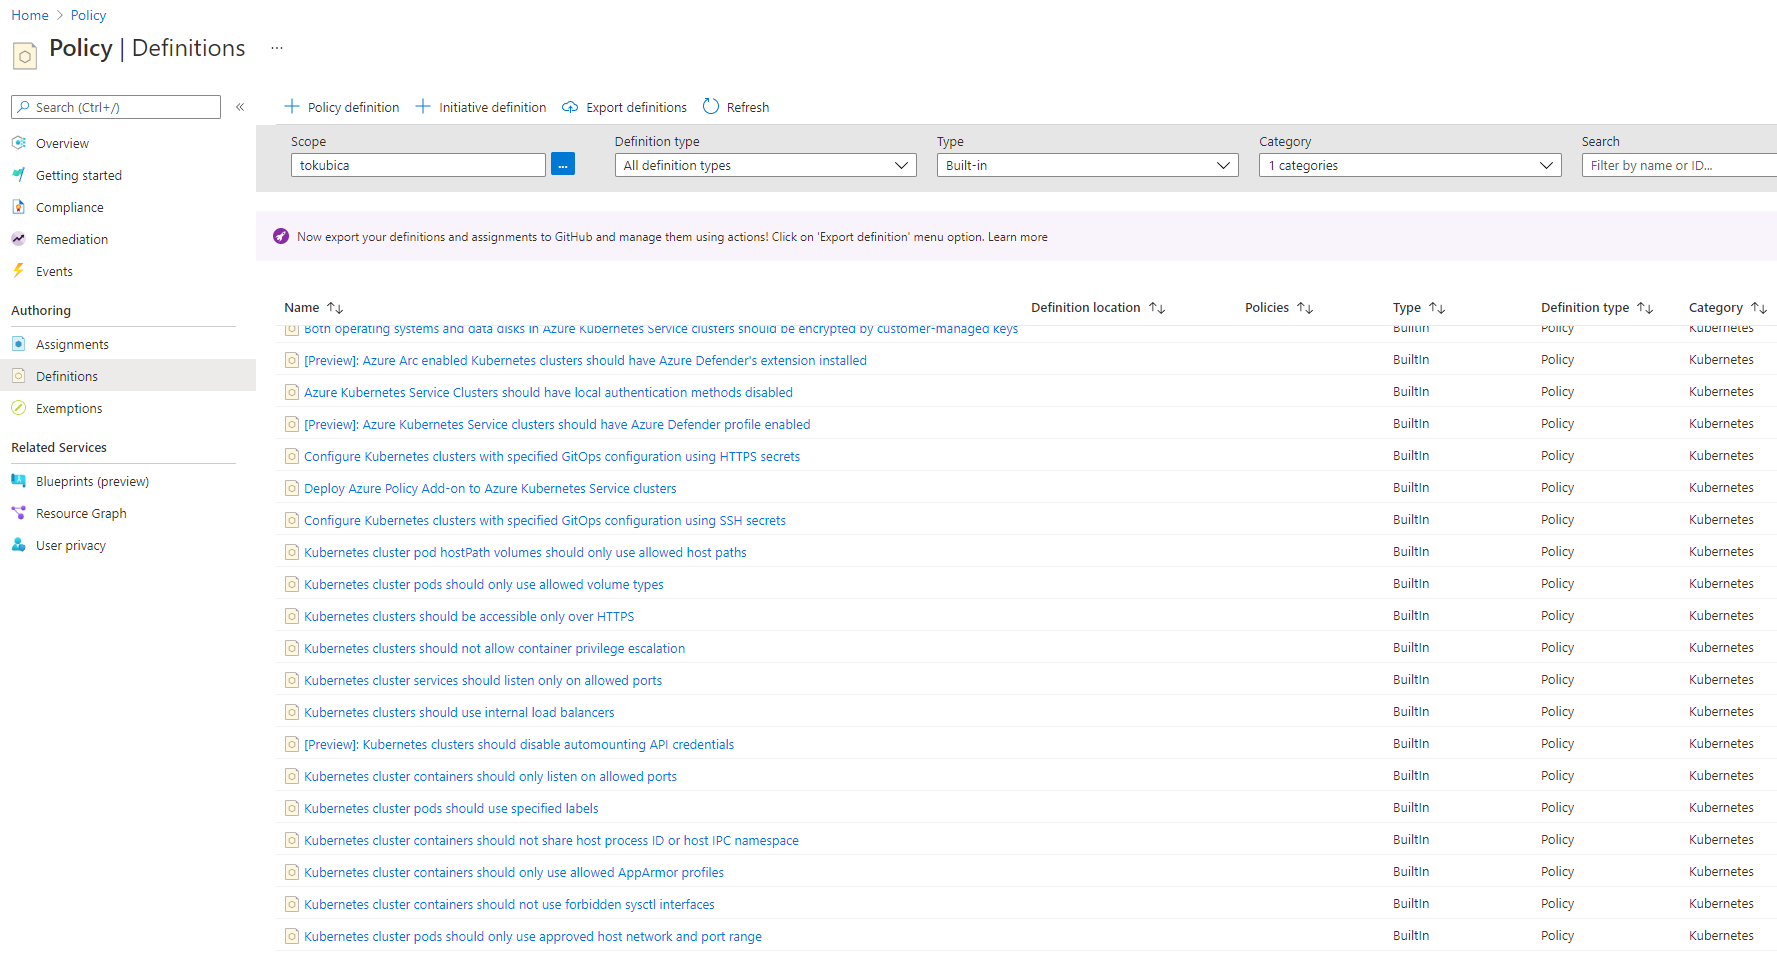Screen dimensions: 1777x957
Task: Expand the Definition type dropdown
Action: coord(765,165)
